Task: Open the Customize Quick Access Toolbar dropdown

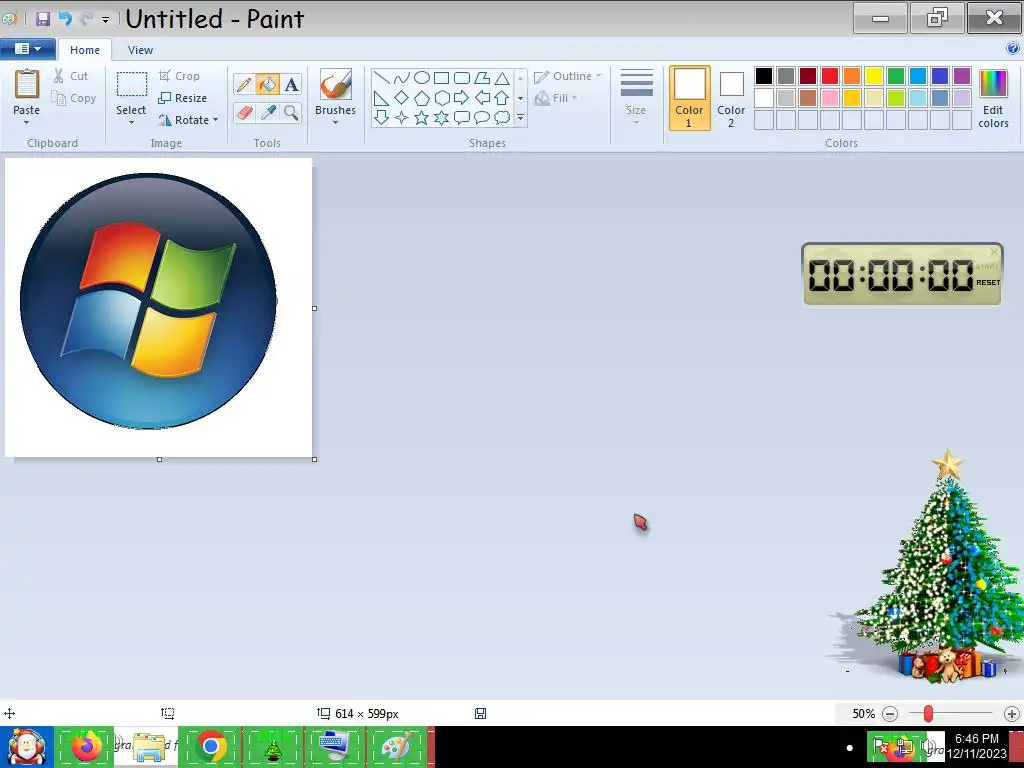Action: 105,20
